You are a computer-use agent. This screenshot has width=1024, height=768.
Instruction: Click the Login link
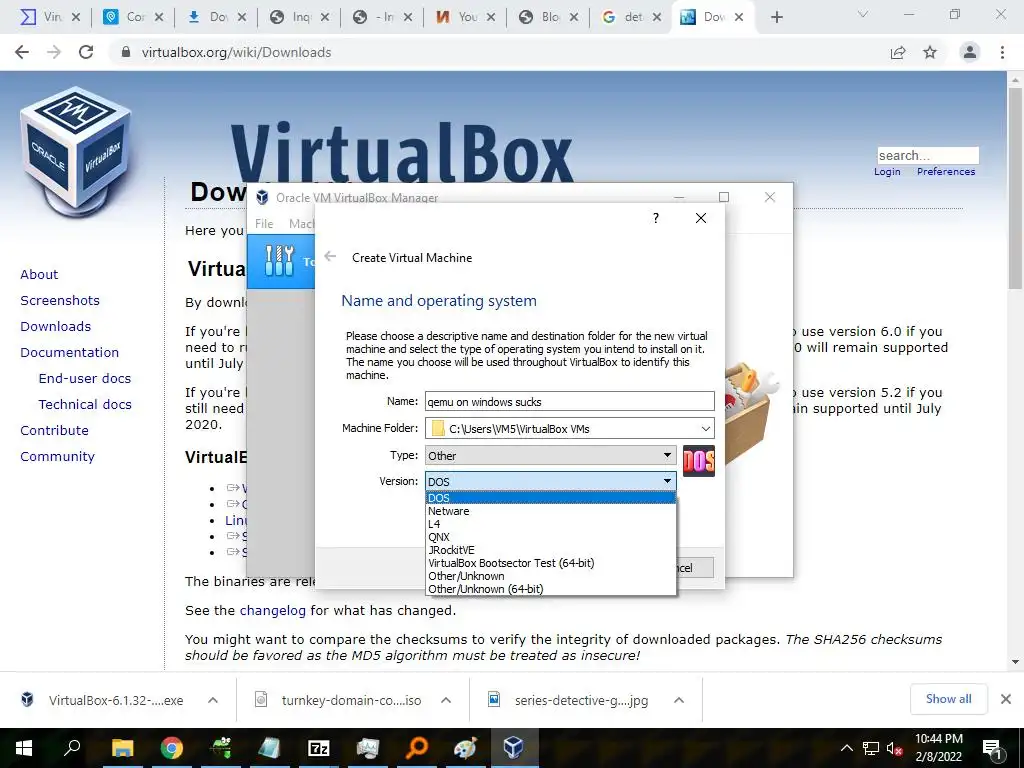pyautogui.click(x=887, y=171)
